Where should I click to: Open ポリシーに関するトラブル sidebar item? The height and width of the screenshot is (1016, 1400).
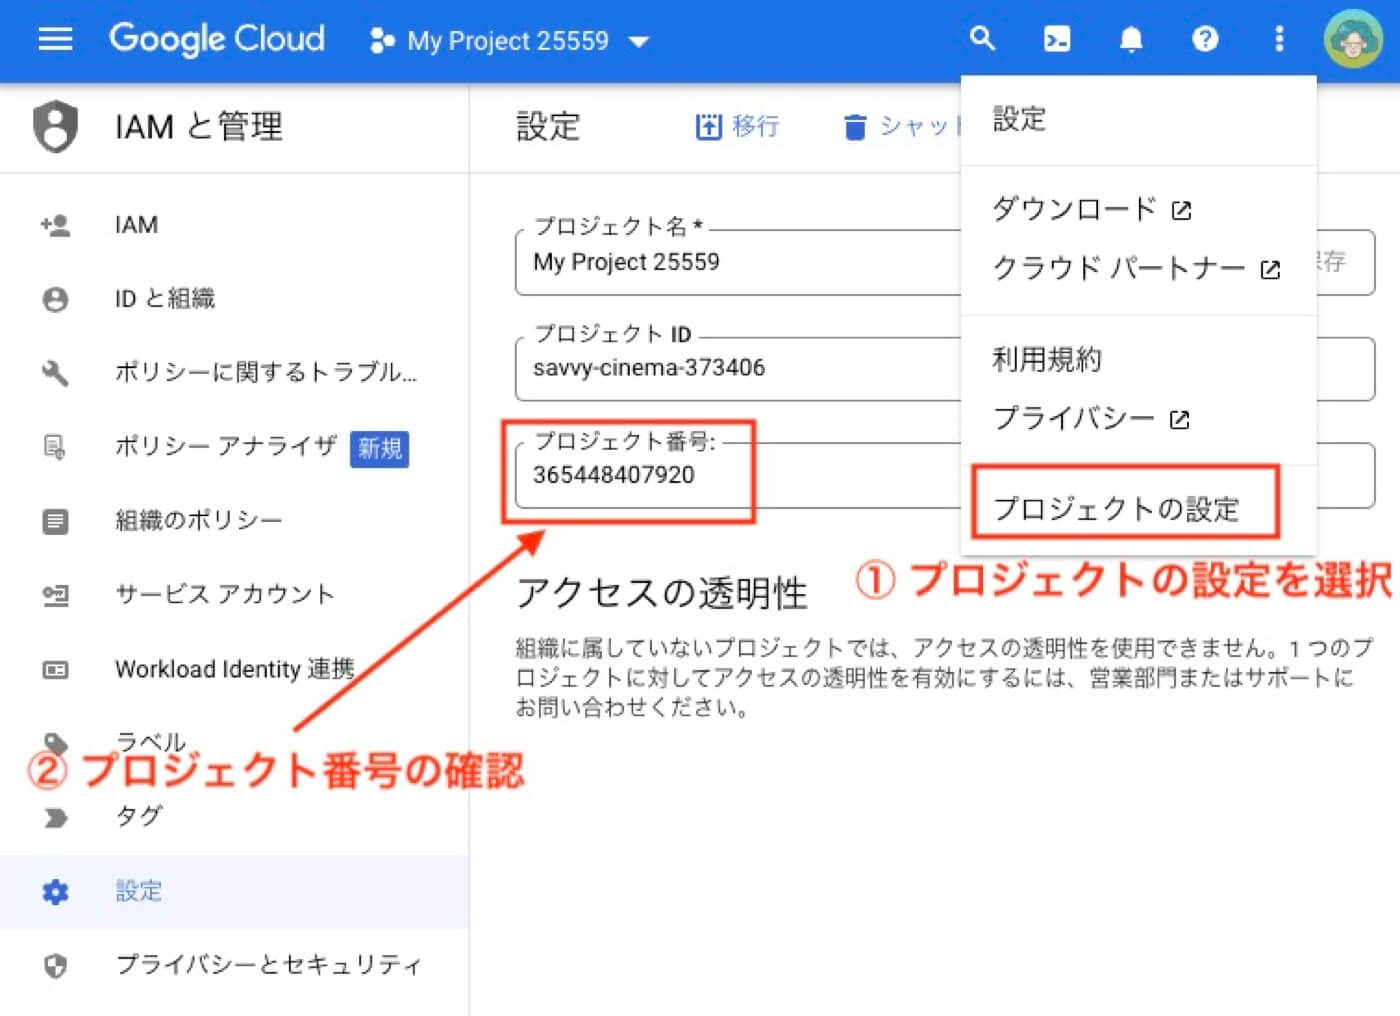235,372
